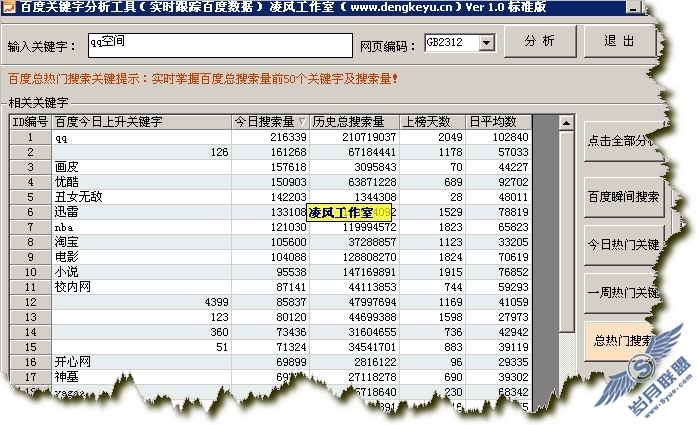Viewport: 698px width, 425px height.
Task: Click today's search count 157618
Action: (271, 167)
